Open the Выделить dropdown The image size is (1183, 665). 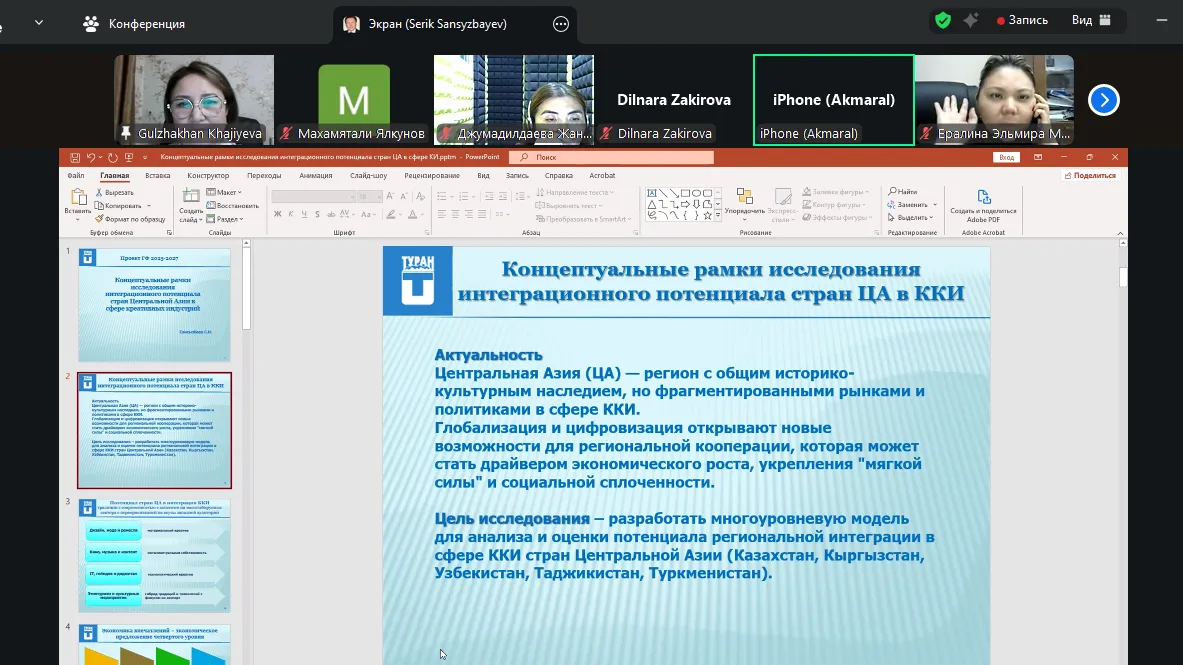913,217
